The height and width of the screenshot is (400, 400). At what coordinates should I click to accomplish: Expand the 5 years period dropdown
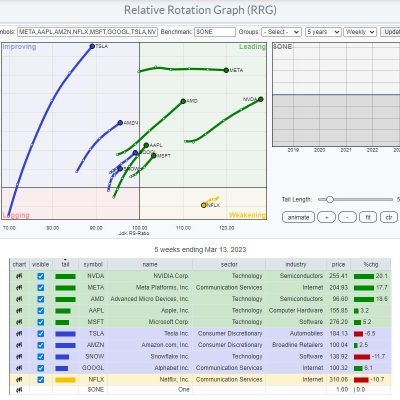(x=323, y=32)
